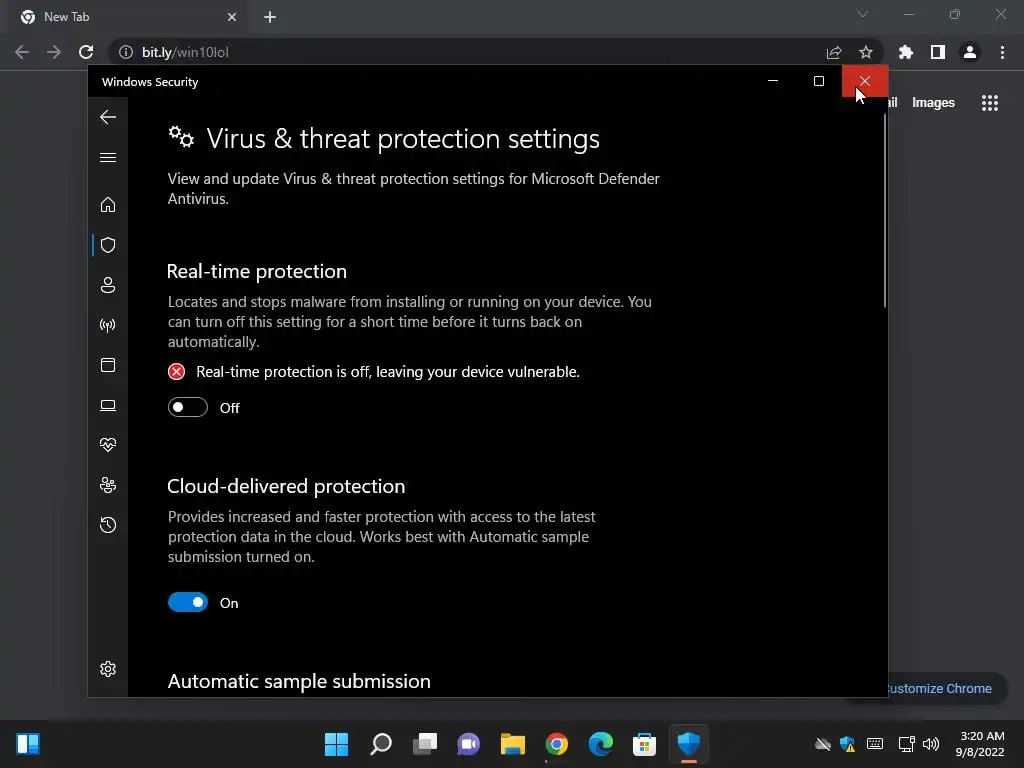Screen dimensions: 1024x768
Task: Open Device performance & health heart icon
Action: coord(108,445)
